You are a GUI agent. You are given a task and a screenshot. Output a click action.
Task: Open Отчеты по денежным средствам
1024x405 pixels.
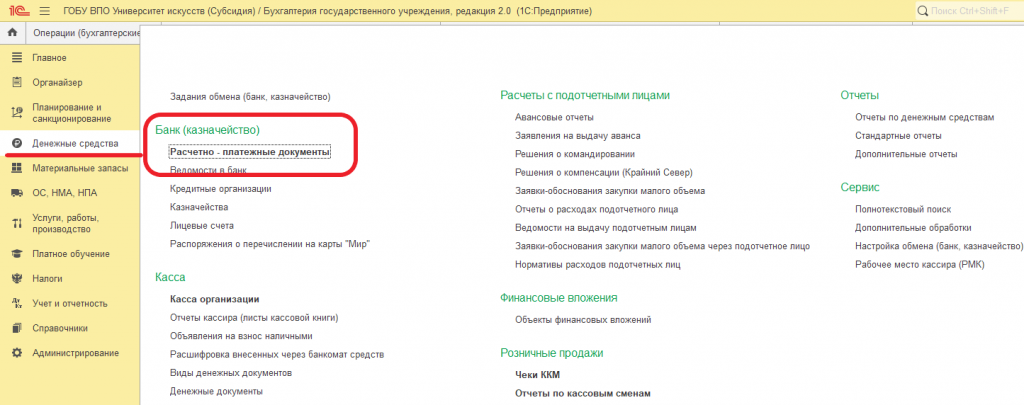925,117
